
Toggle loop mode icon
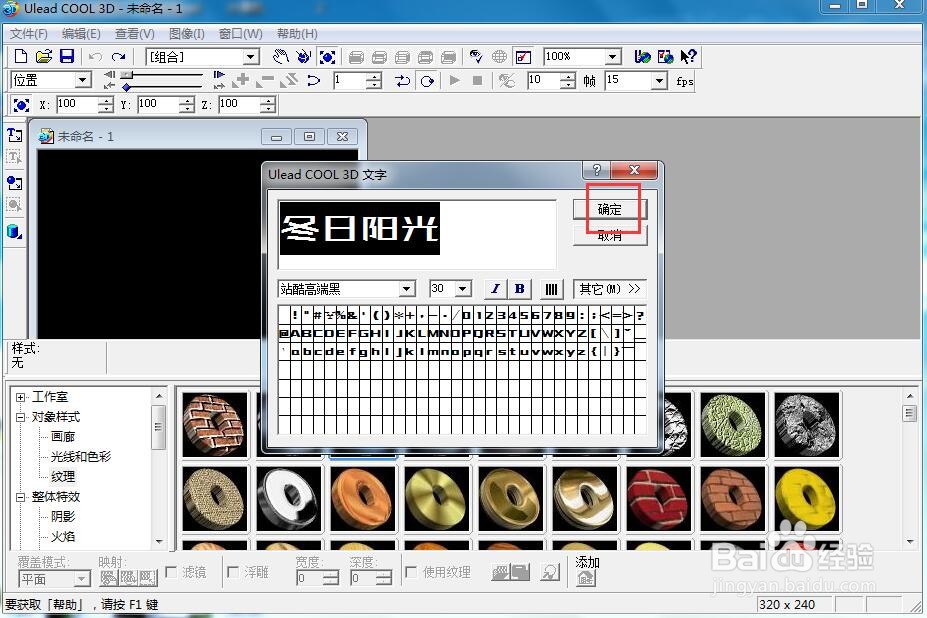point(427,80)
